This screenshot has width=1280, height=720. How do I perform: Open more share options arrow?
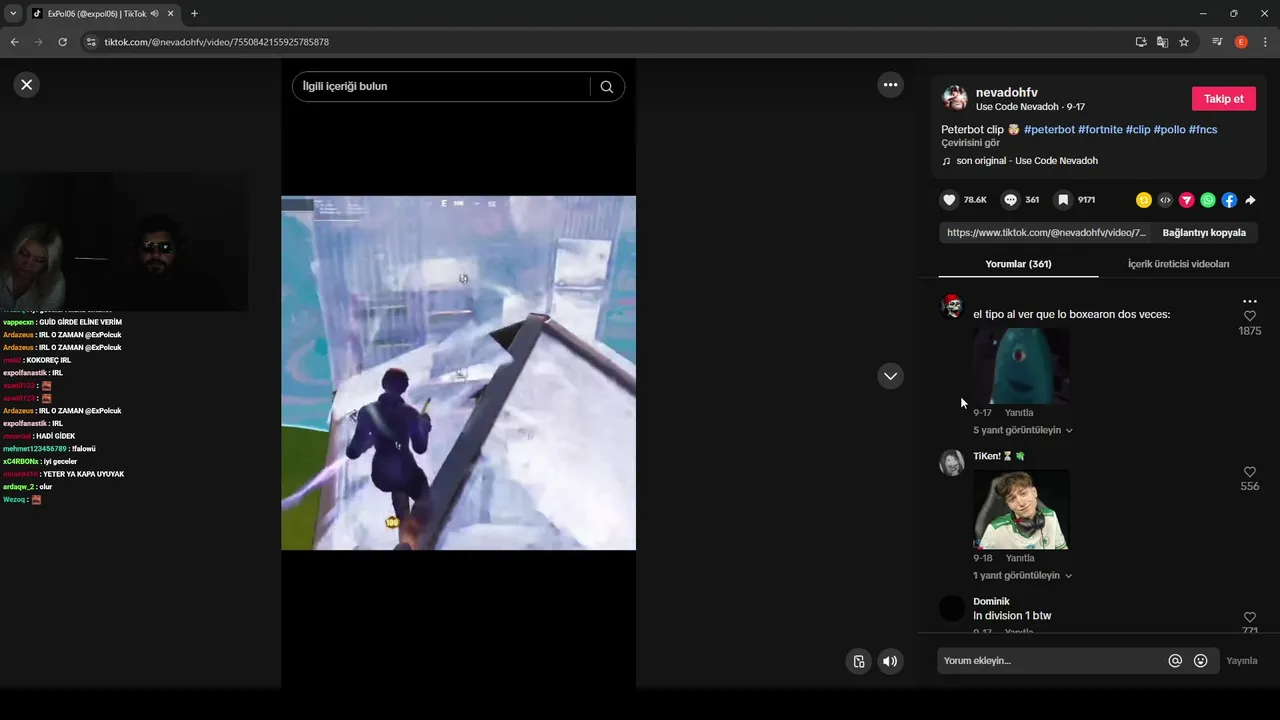[x=1250, y=200]
